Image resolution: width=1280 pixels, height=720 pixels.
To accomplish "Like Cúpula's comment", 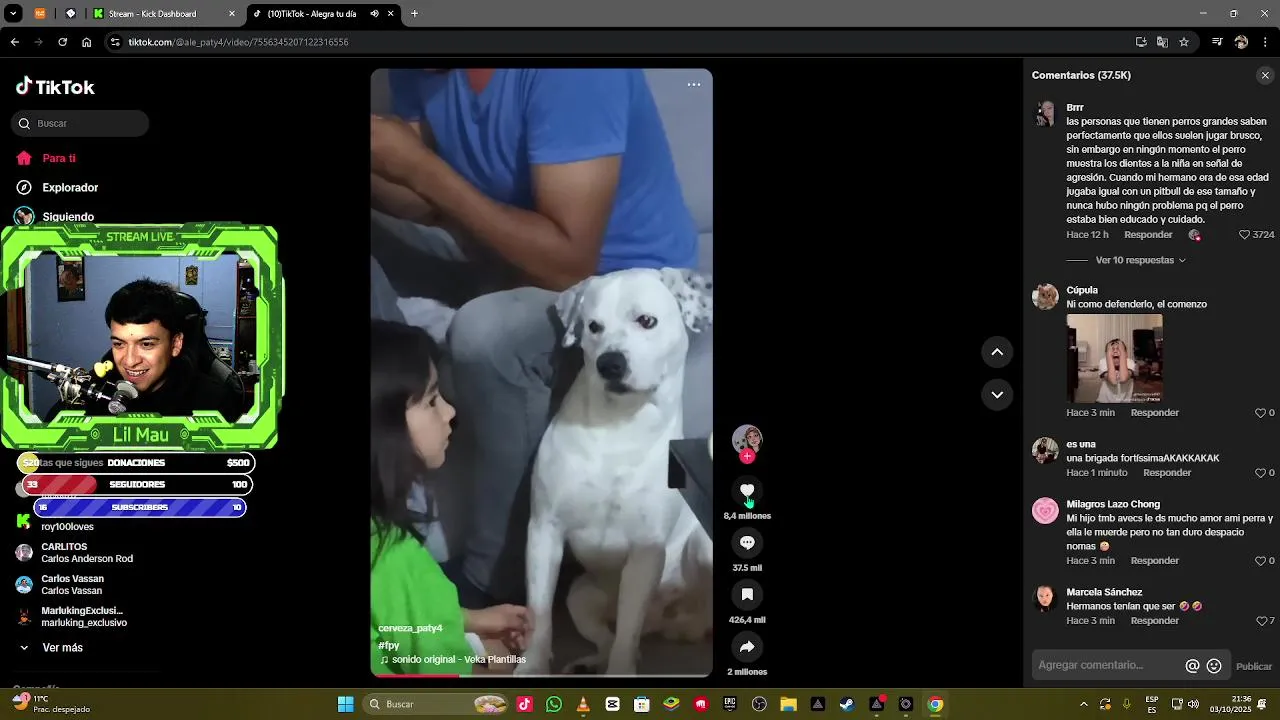I will click(1260, 413).
